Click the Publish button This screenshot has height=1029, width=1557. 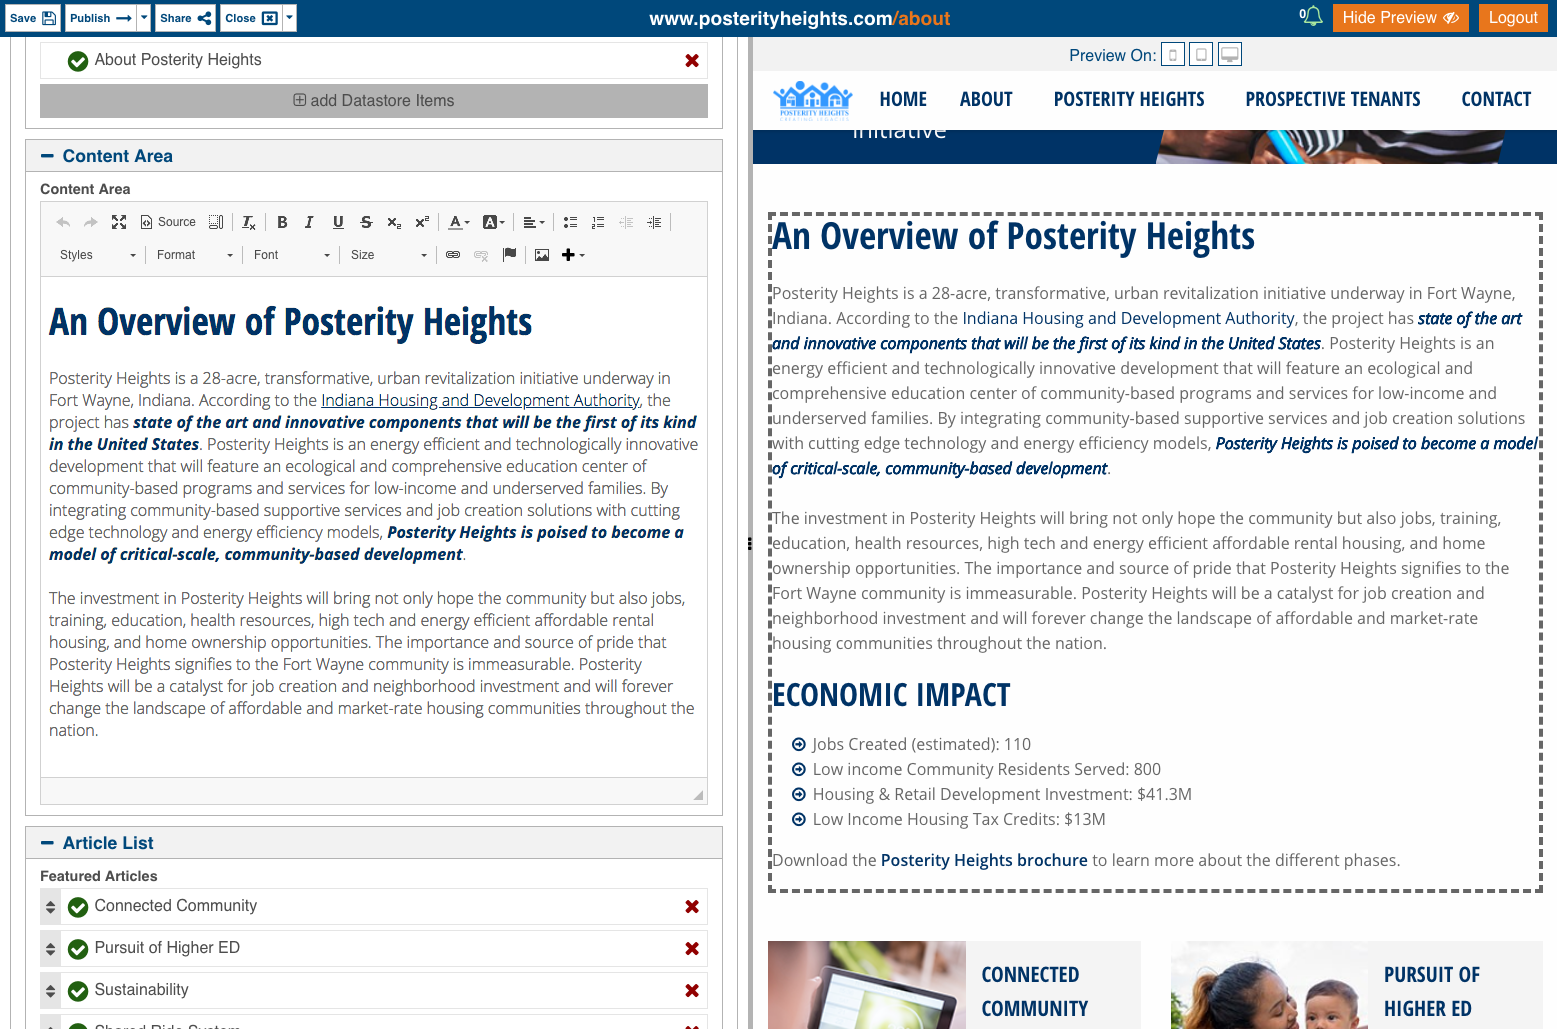pos(101,18)
